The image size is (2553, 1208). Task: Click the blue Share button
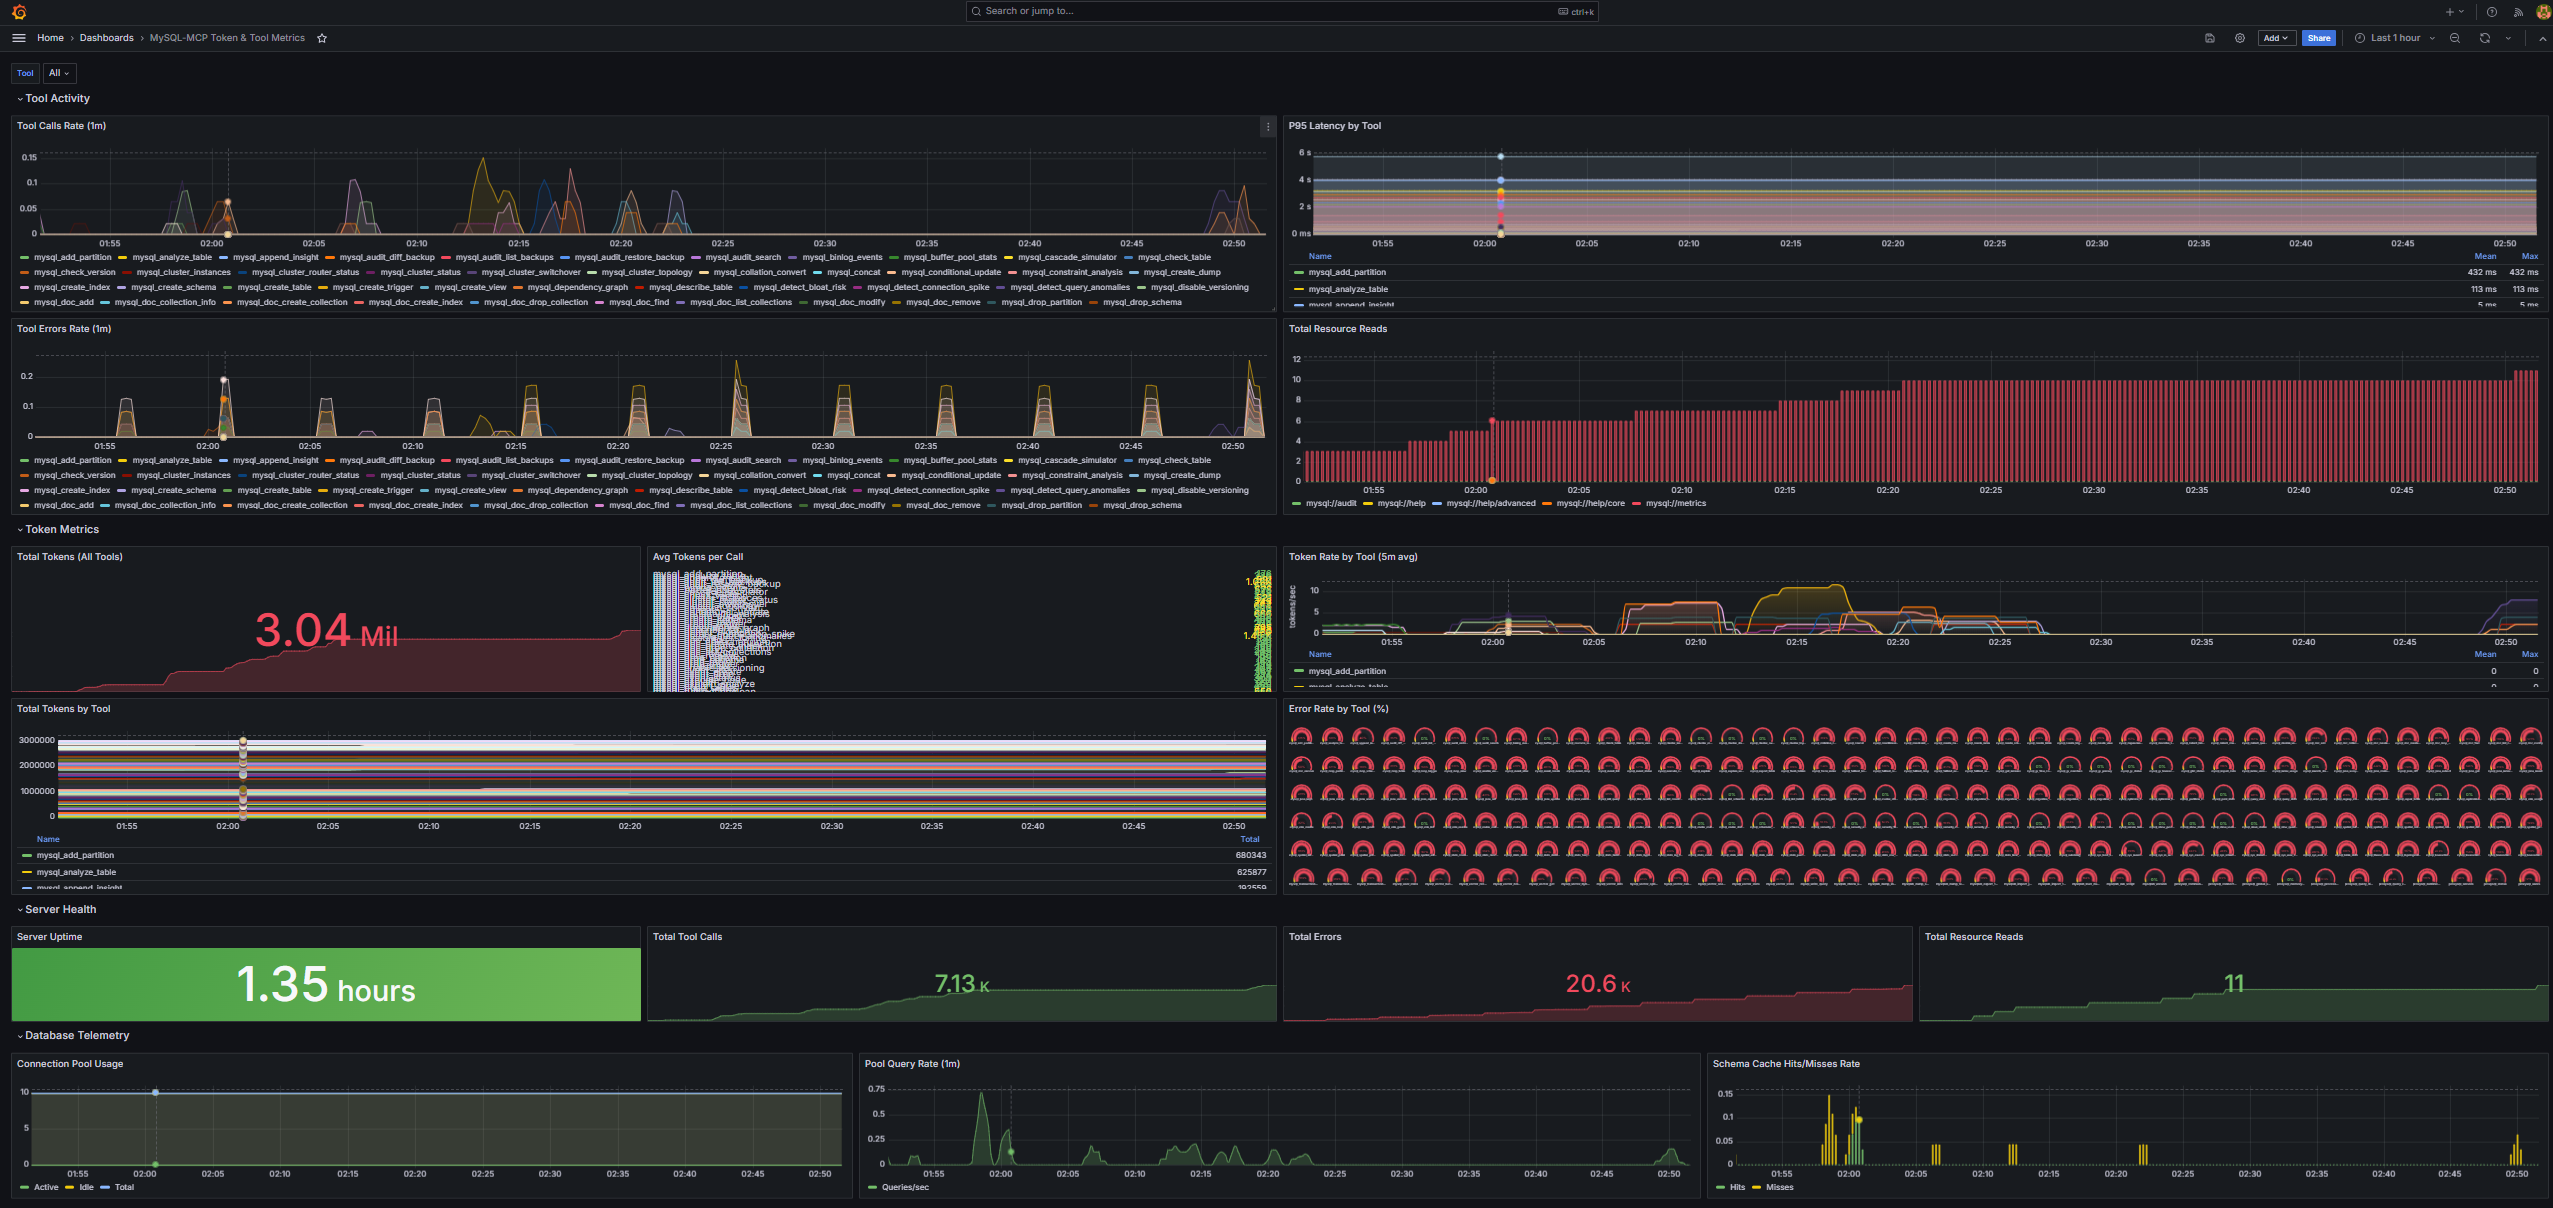click(x=2319, y=38)
